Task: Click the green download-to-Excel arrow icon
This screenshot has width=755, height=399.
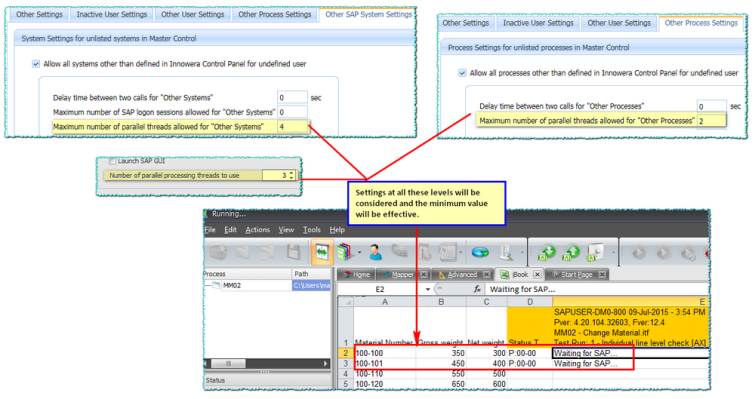Action: click(547, 252)
